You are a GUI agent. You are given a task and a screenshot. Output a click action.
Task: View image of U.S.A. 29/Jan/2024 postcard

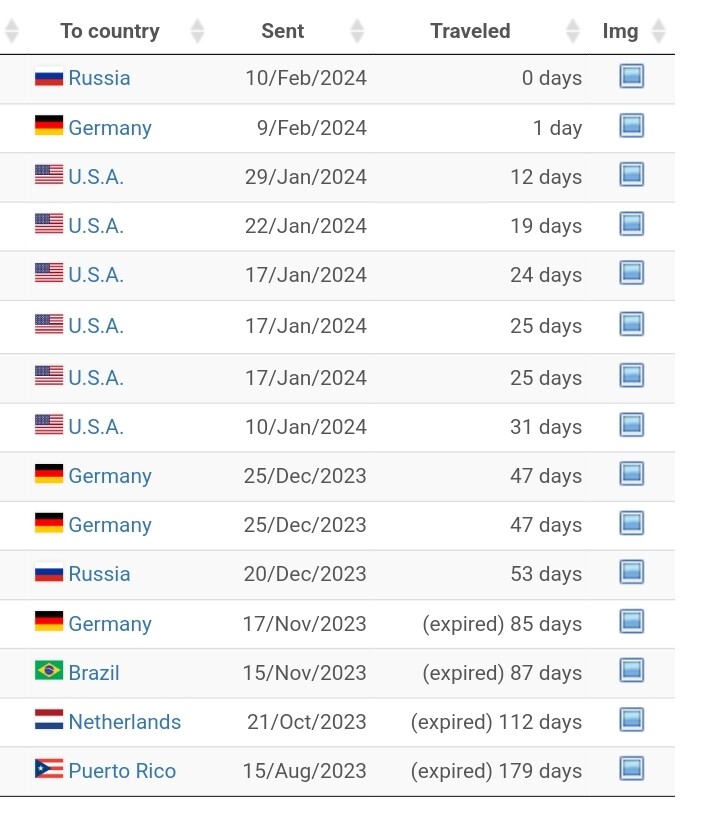pos(632,175)
